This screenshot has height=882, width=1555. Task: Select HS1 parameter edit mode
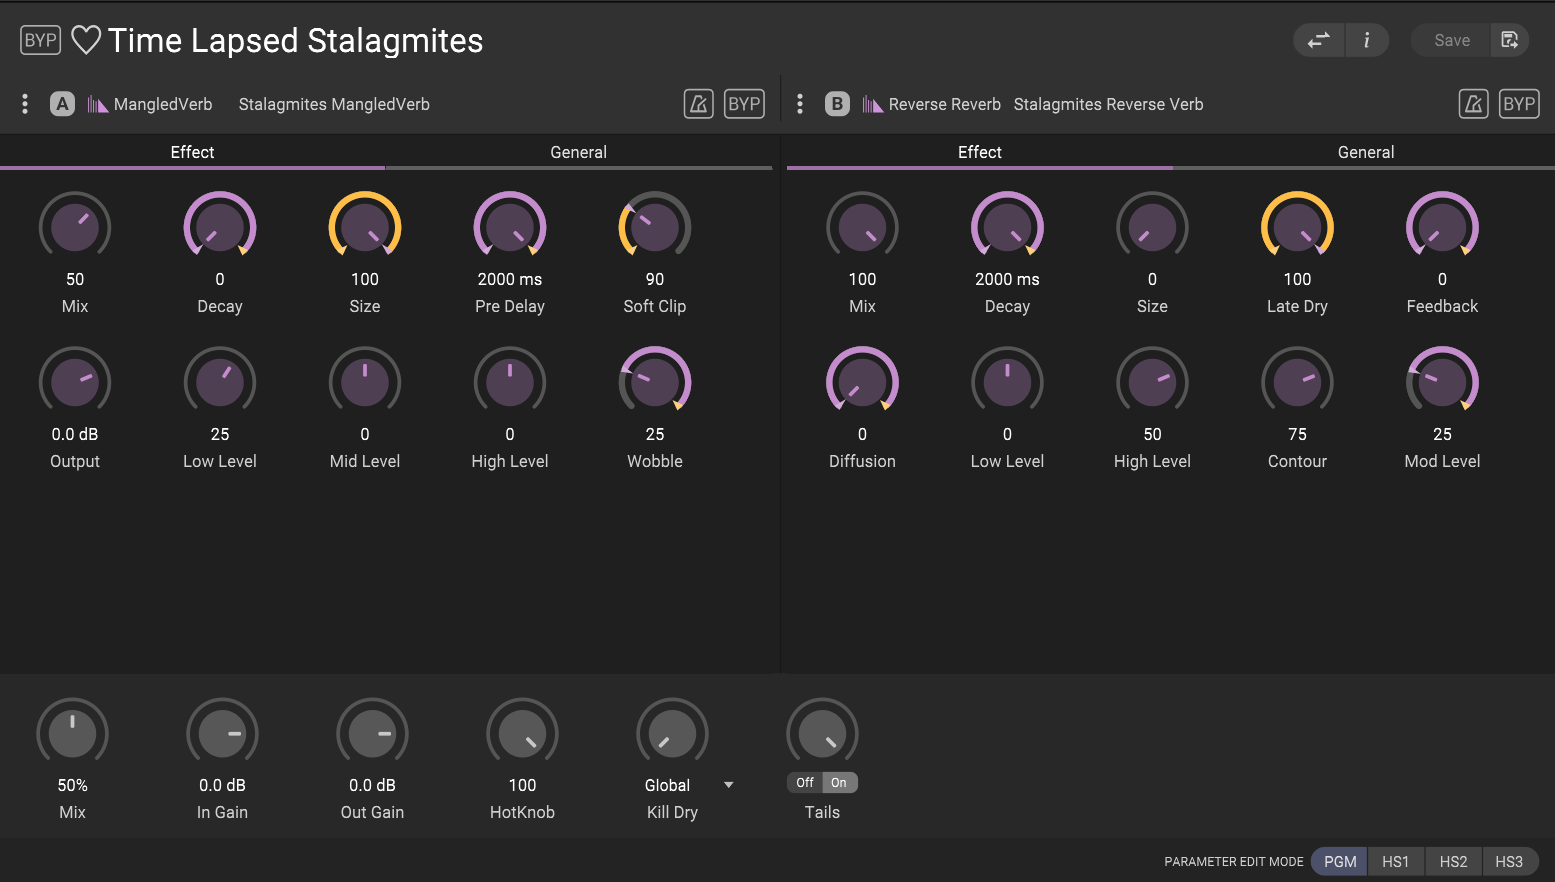1395,861
